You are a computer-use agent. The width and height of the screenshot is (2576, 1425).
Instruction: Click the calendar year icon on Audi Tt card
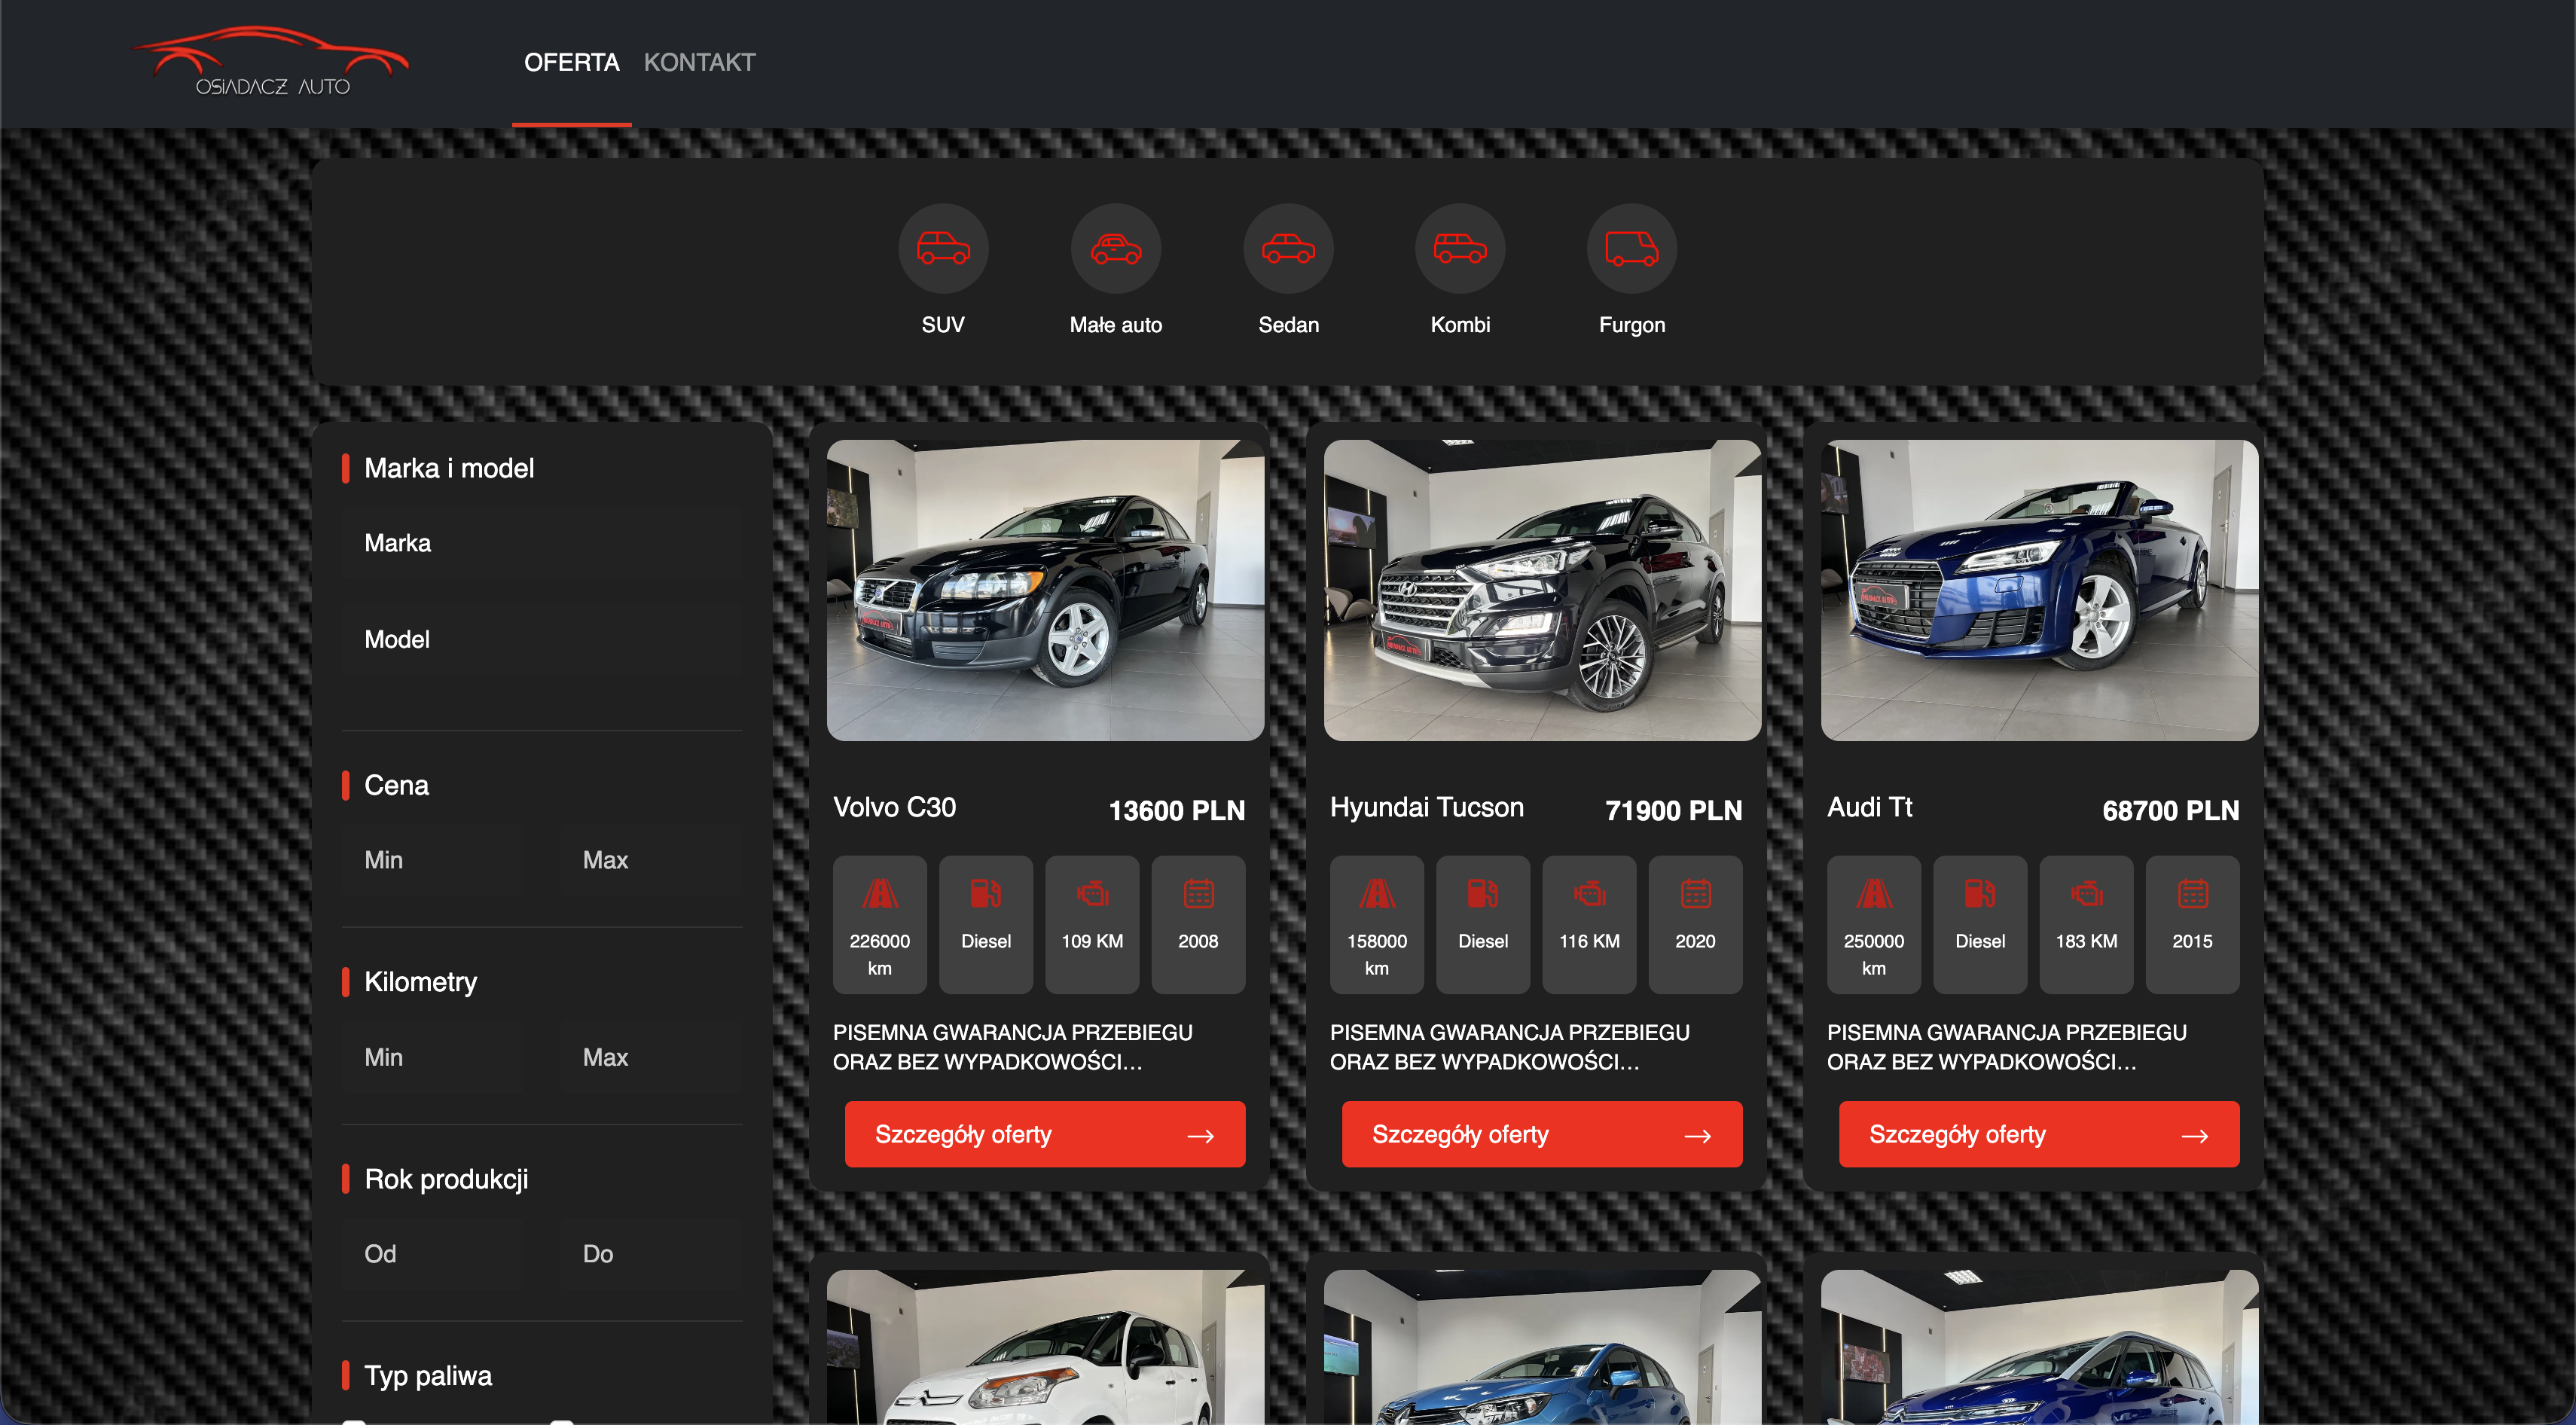click(2192, 893)
